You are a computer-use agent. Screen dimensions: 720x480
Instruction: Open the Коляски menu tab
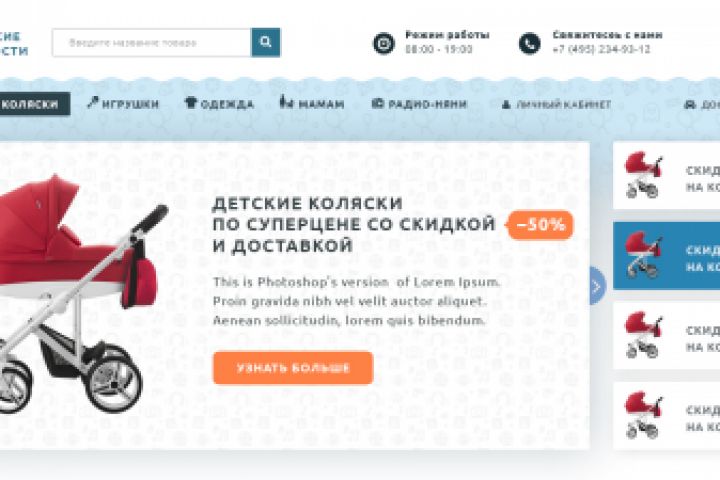pos(34,104)
